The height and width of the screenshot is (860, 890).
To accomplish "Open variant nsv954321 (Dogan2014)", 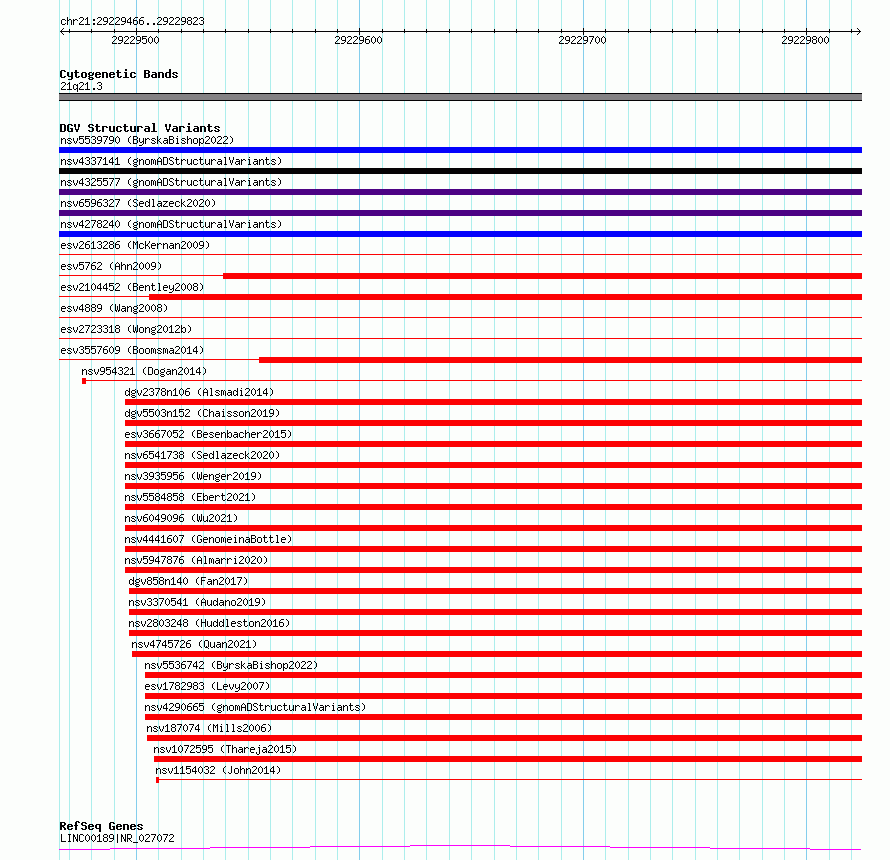I will click(144, 371).
